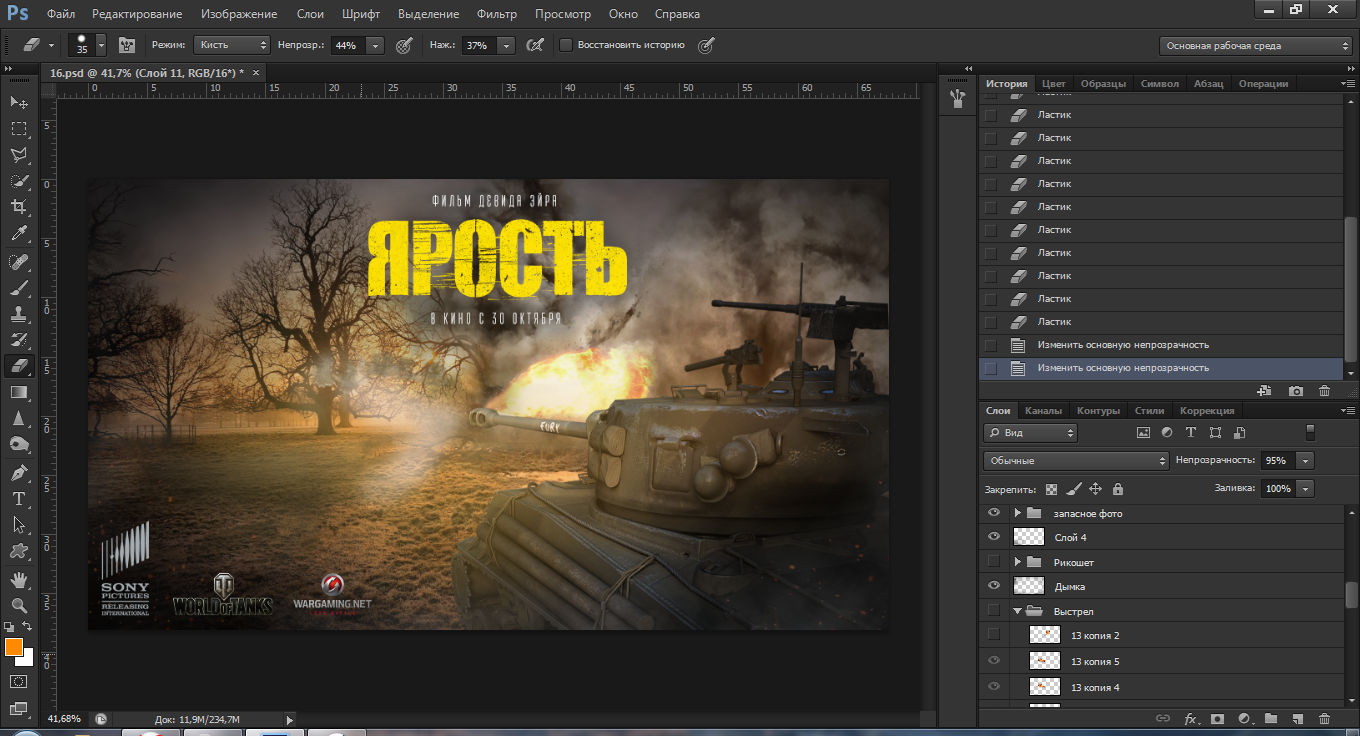Viewport: 1360px width, 736px height.
Task: Open layer 'Непрозрачность' 95% dropdown arrow
Action: (x=1305, y=461)
